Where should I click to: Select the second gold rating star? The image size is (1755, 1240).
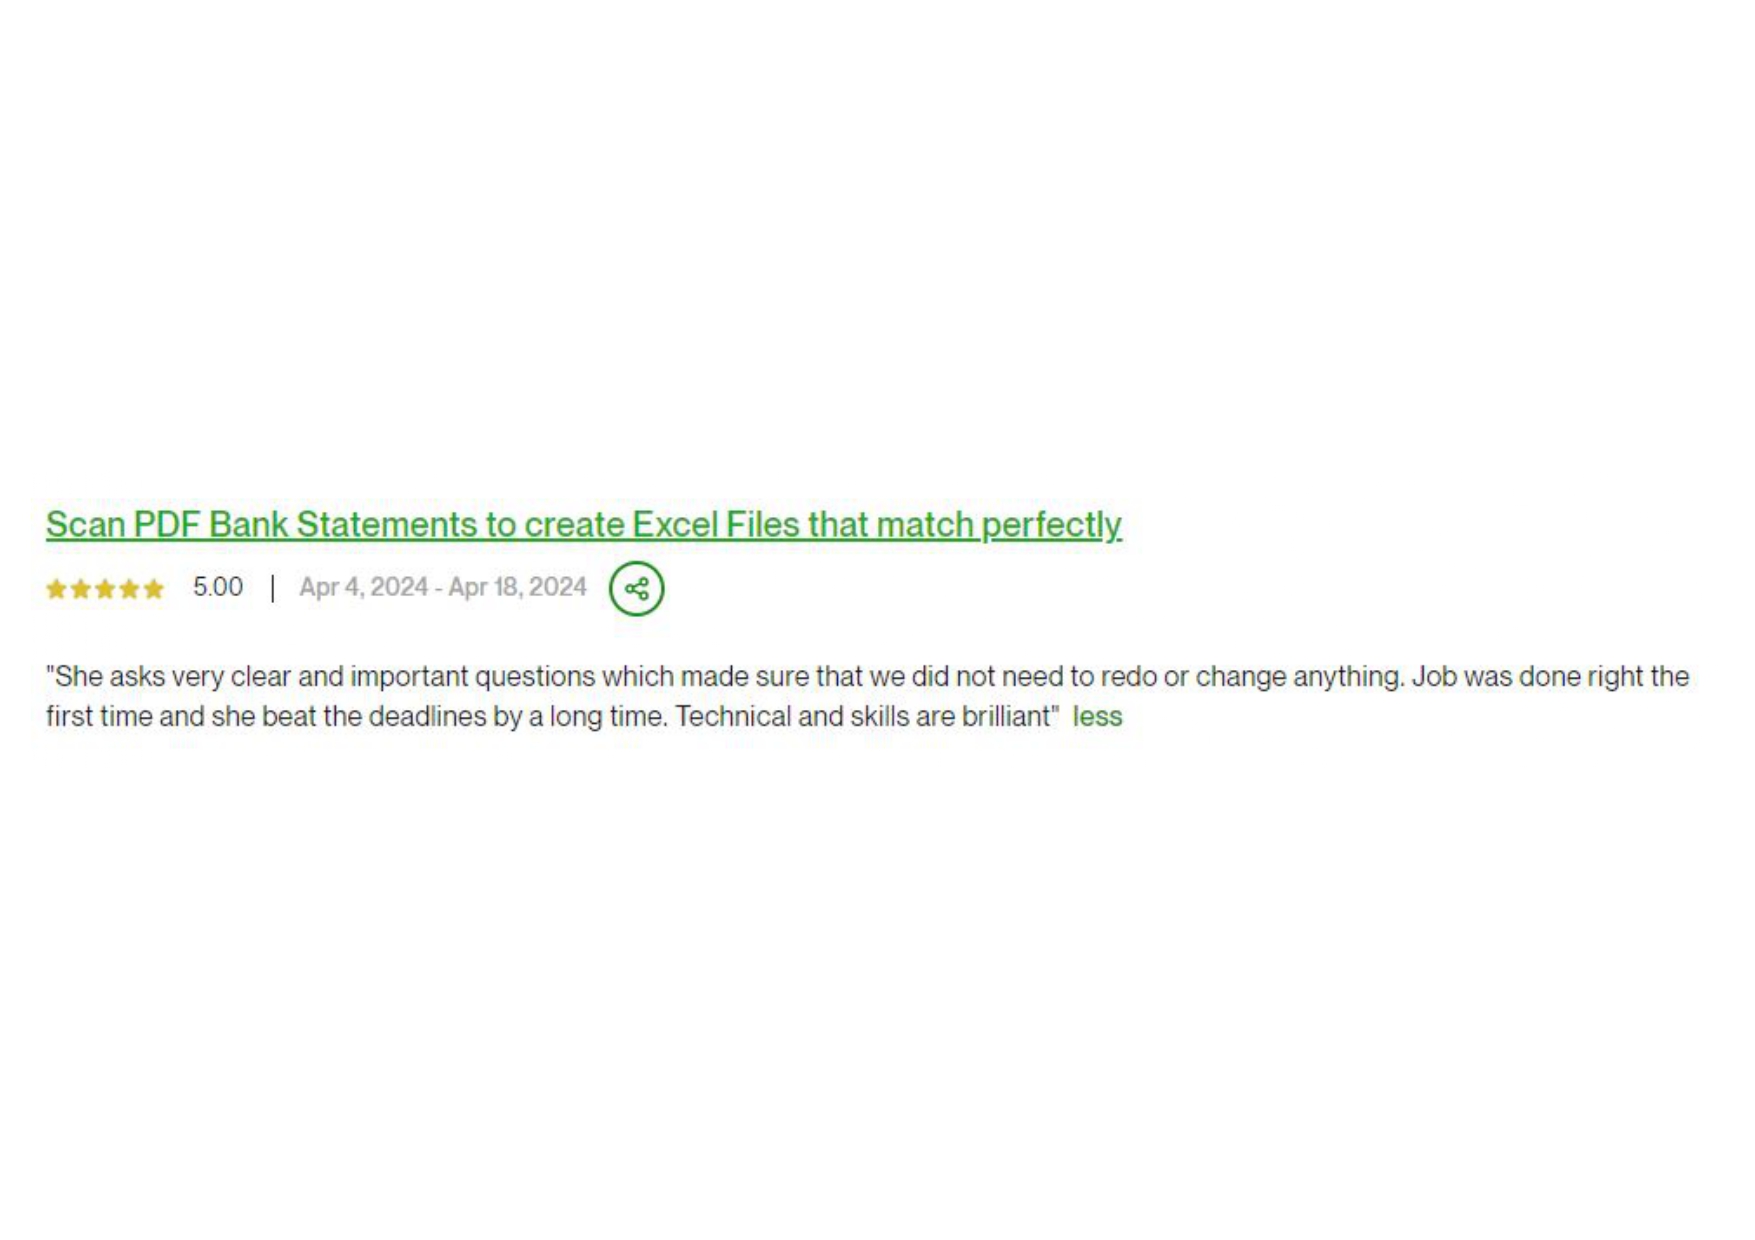click(81, 589)
